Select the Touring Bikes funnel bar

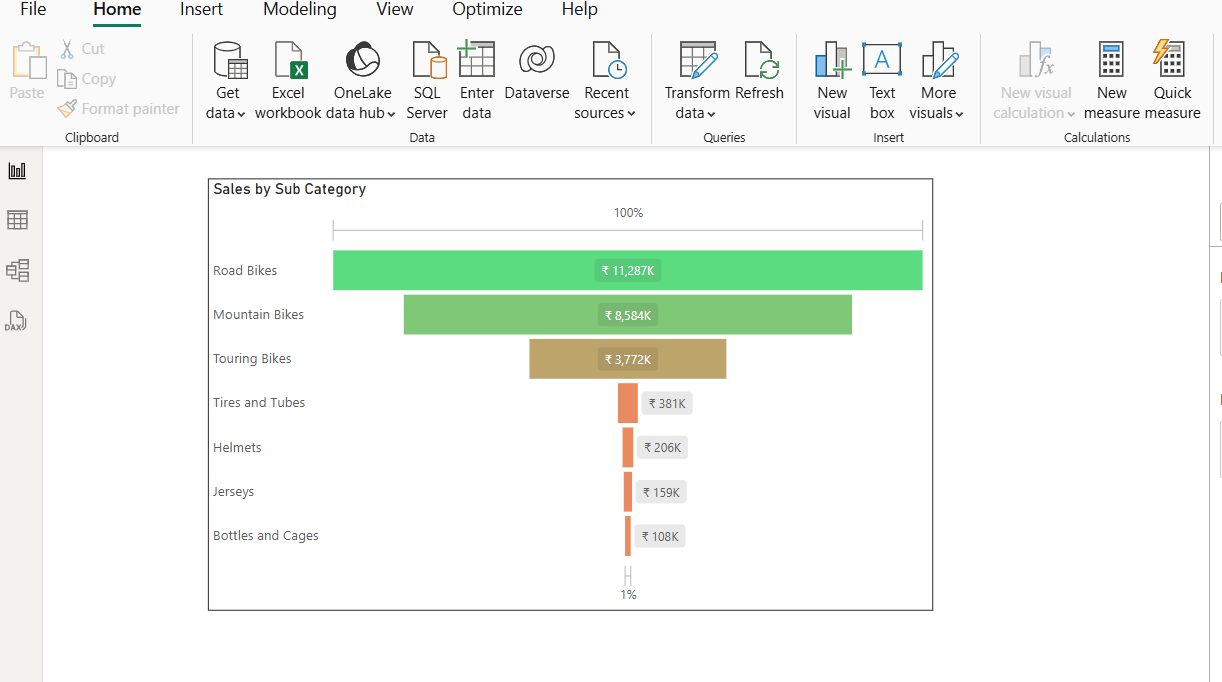[x=628, y=359]
